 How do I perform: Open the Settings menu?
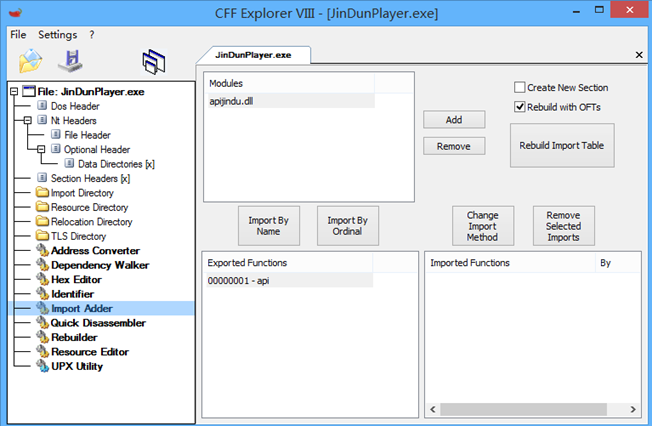[57, 35]
